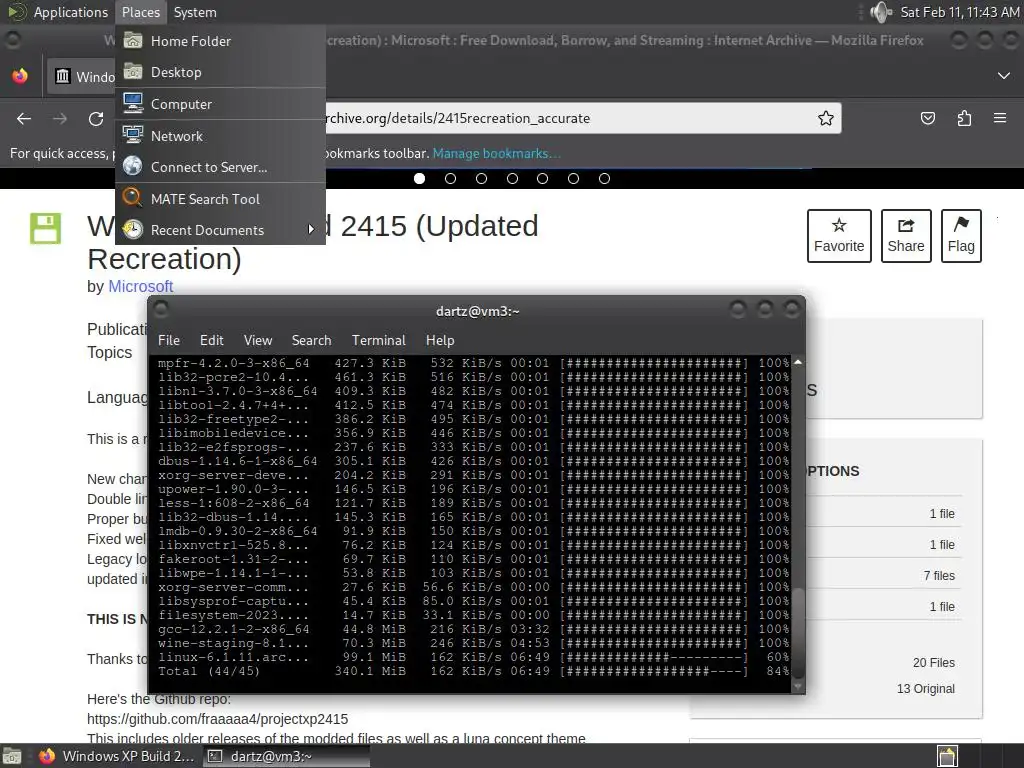This screenshot has height=768, width=1024.
Task: Click the terminal vertical scrollbar thumb
Action: [797, 634]
